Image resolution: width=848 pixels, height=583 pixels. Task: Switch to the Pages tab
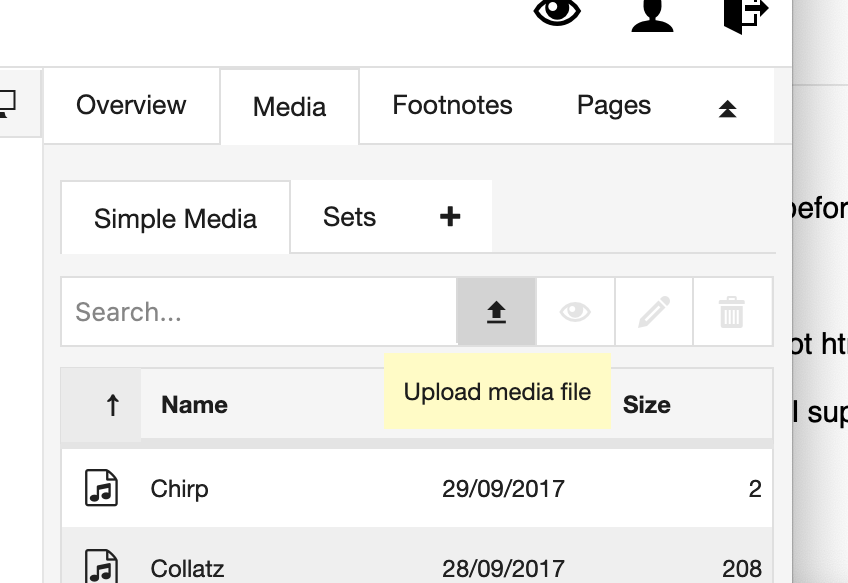pos(614,106)
